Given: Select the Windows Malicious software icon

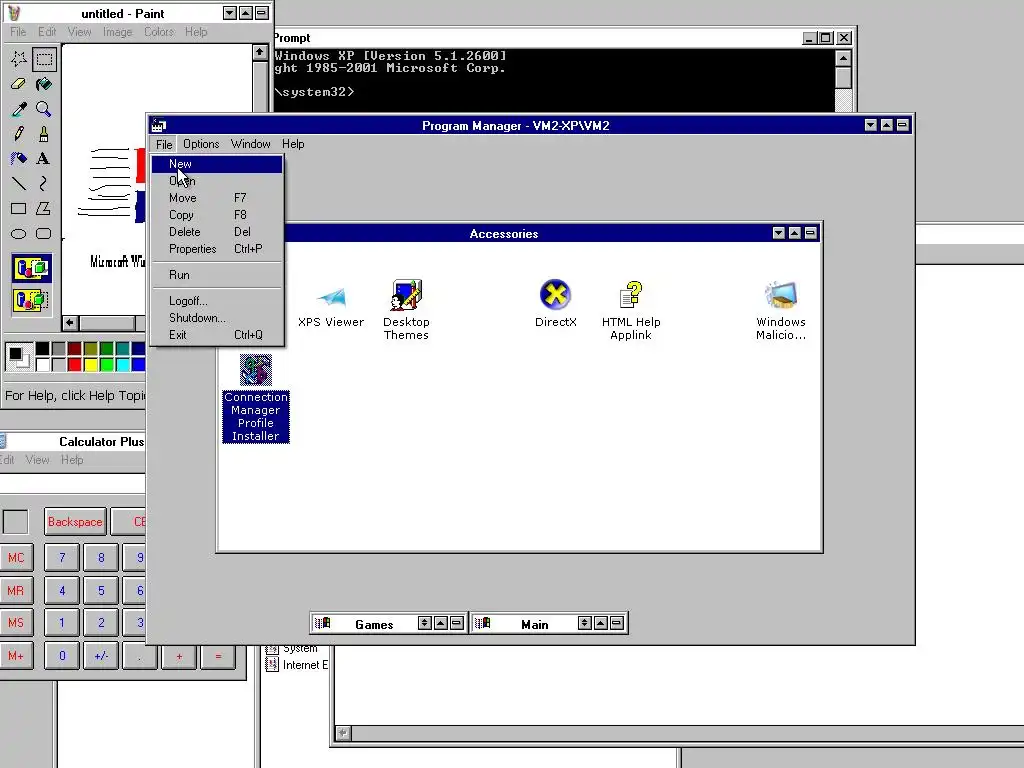Looking at the screenshot, I should coord(781,310).
